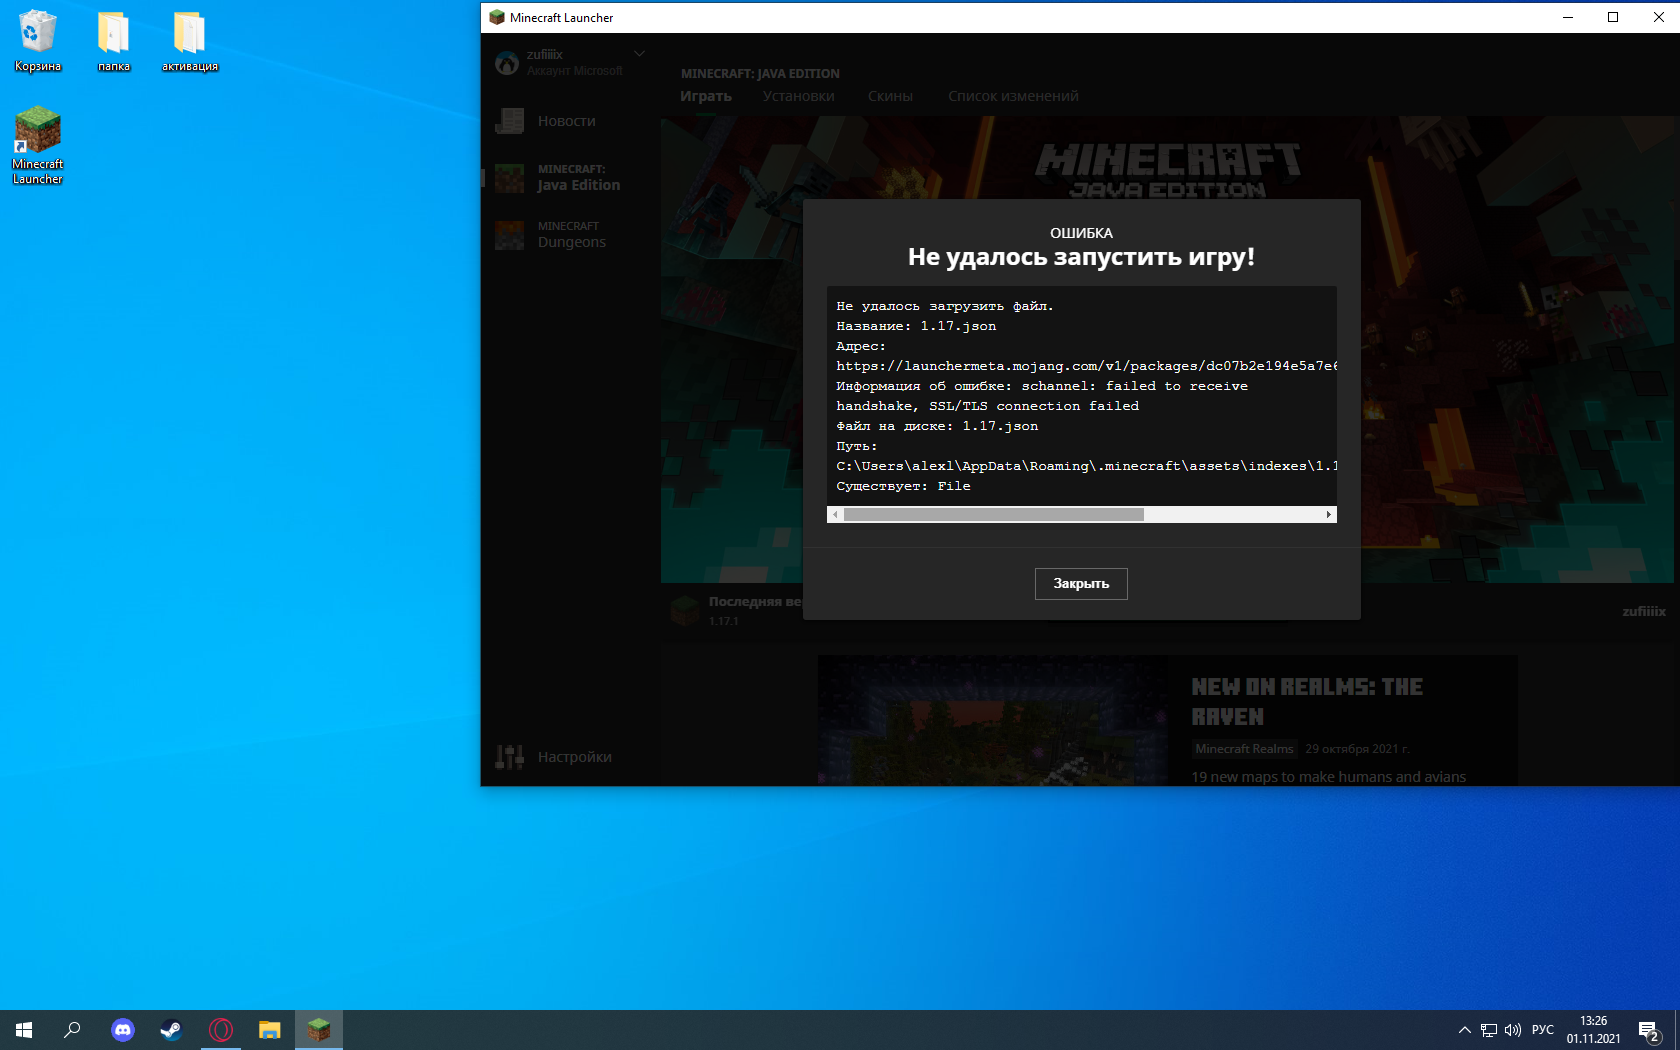Click the Minecraft Realms news tag

[x=1244, y=749]
